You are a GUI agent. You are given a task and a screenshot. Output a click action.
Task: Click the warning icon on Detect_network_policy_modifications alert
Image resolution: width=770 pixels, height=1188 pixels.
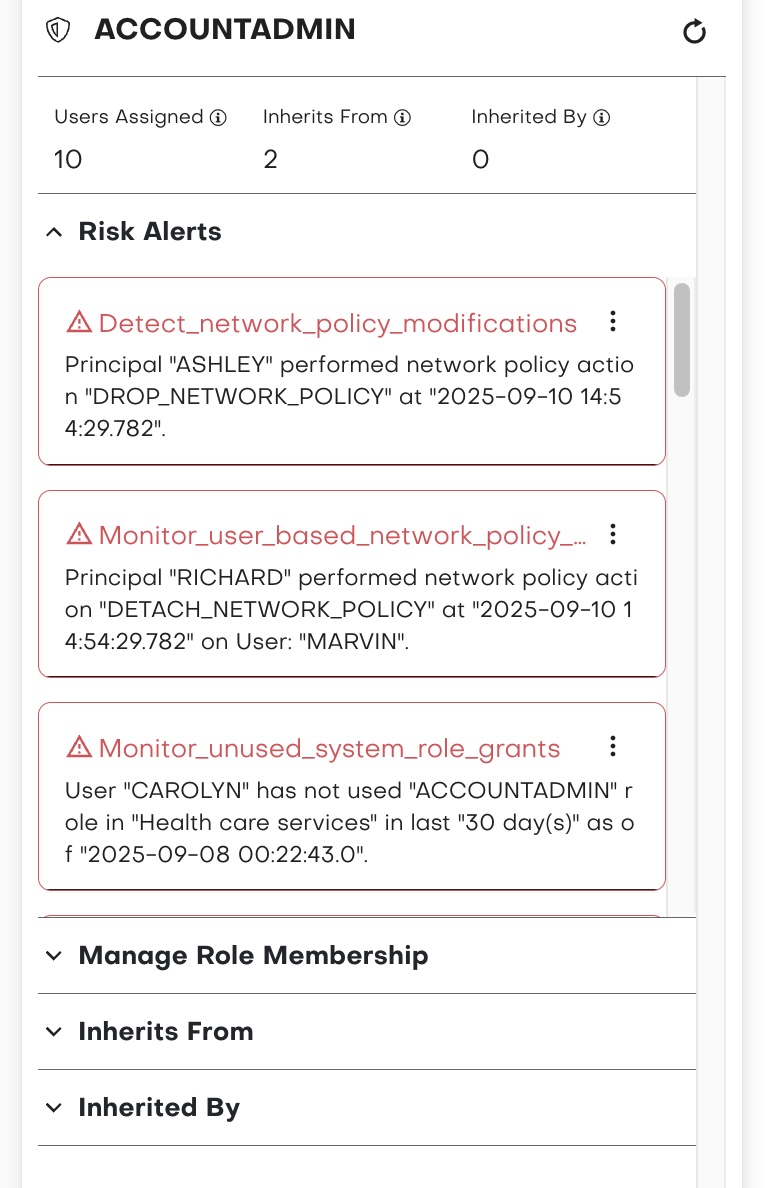(79, 322)
